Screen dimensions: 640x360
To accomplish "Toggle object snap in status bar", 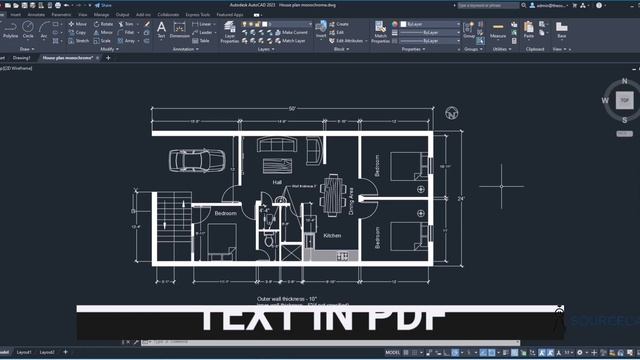I will coord(492,352).
